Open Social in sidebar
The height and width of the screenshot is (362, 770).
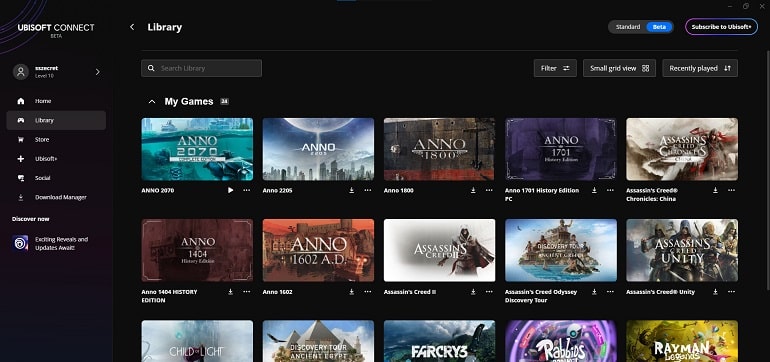[56, 178]
